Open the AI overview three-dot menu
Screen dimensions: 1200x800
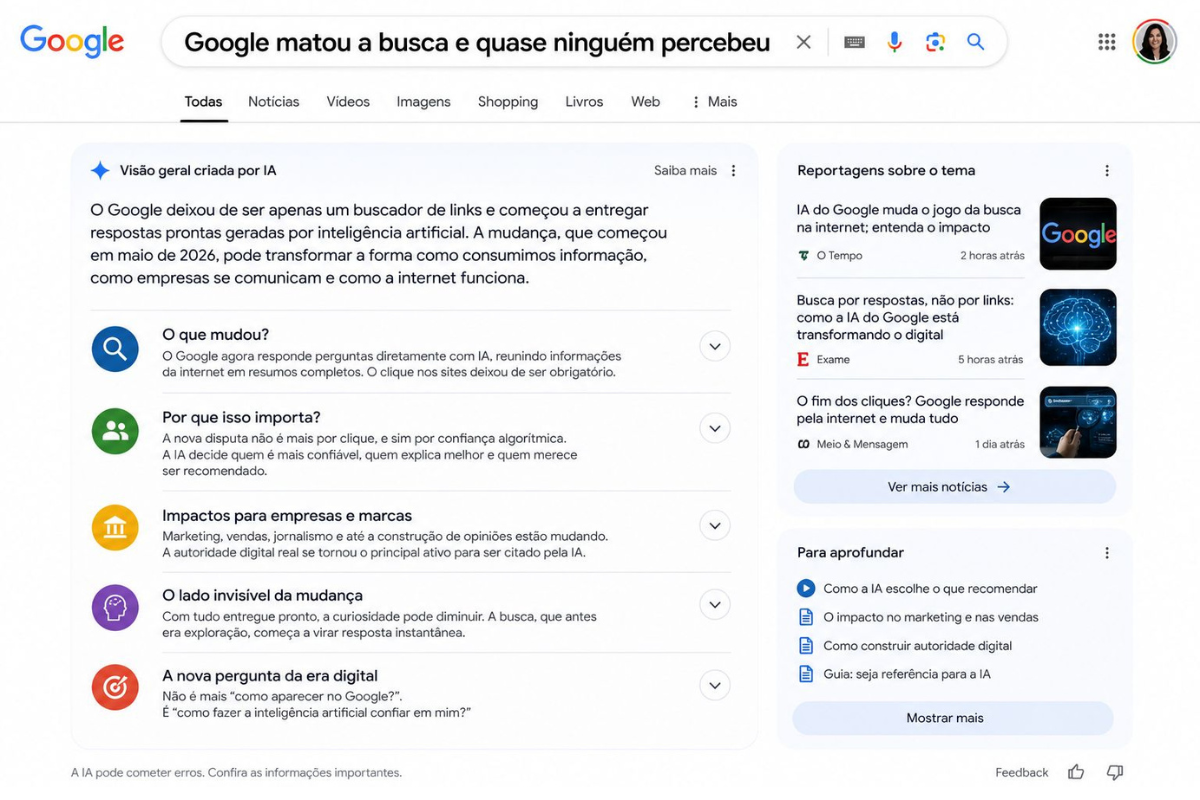pos(733,171)
